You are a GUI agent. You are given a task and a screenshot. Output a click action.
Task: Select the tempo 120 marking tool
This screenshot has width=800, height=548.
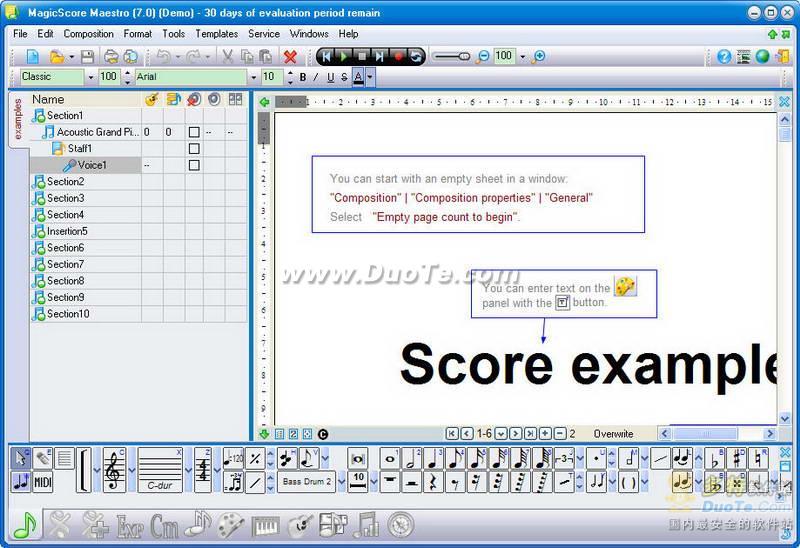click(x=233, y=459)
